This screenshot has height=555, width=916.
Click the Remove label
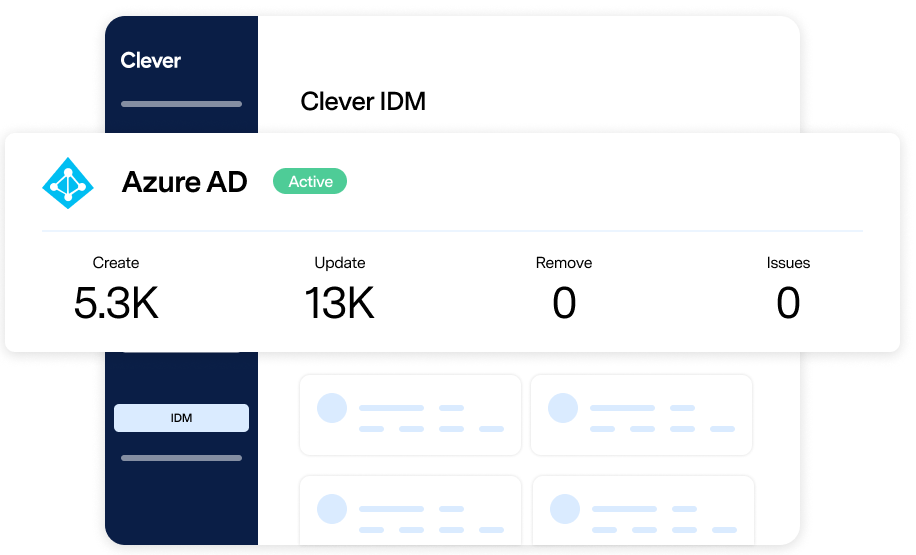(x=564, y=263)
